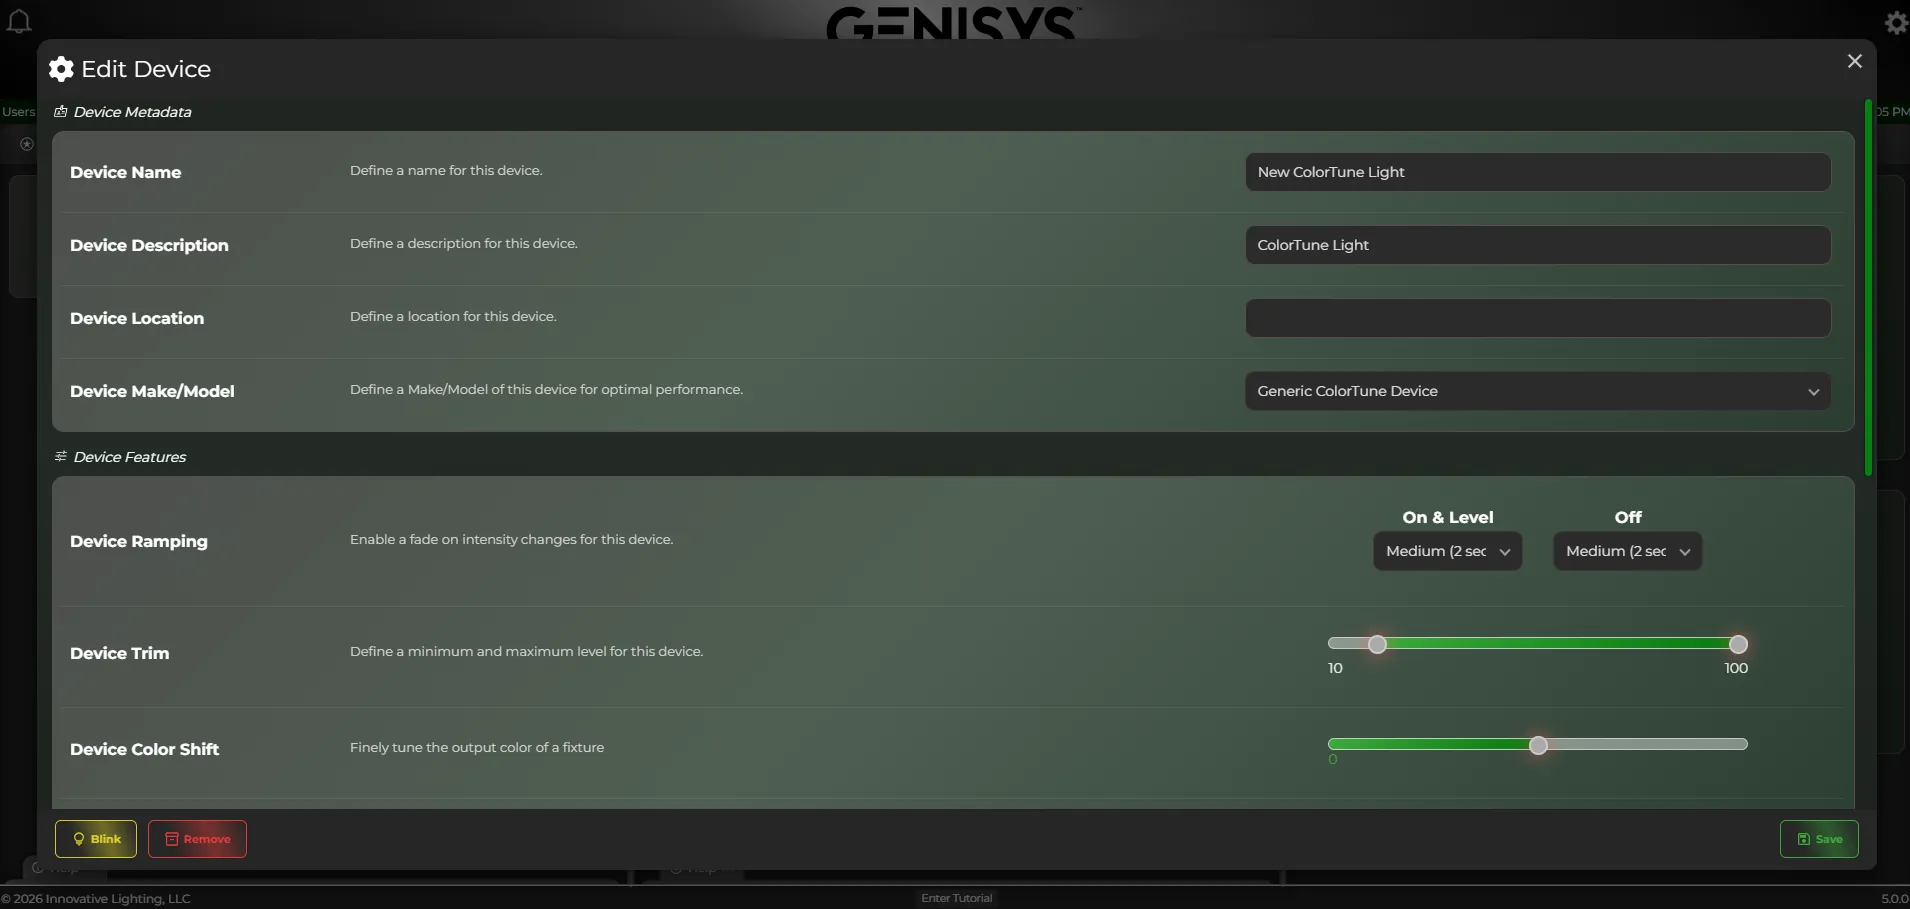Image resolution: width=1910 pixels, height=909 pixels.
Task: Click the empty Device Location field
Action: (x=1538, y=318)
